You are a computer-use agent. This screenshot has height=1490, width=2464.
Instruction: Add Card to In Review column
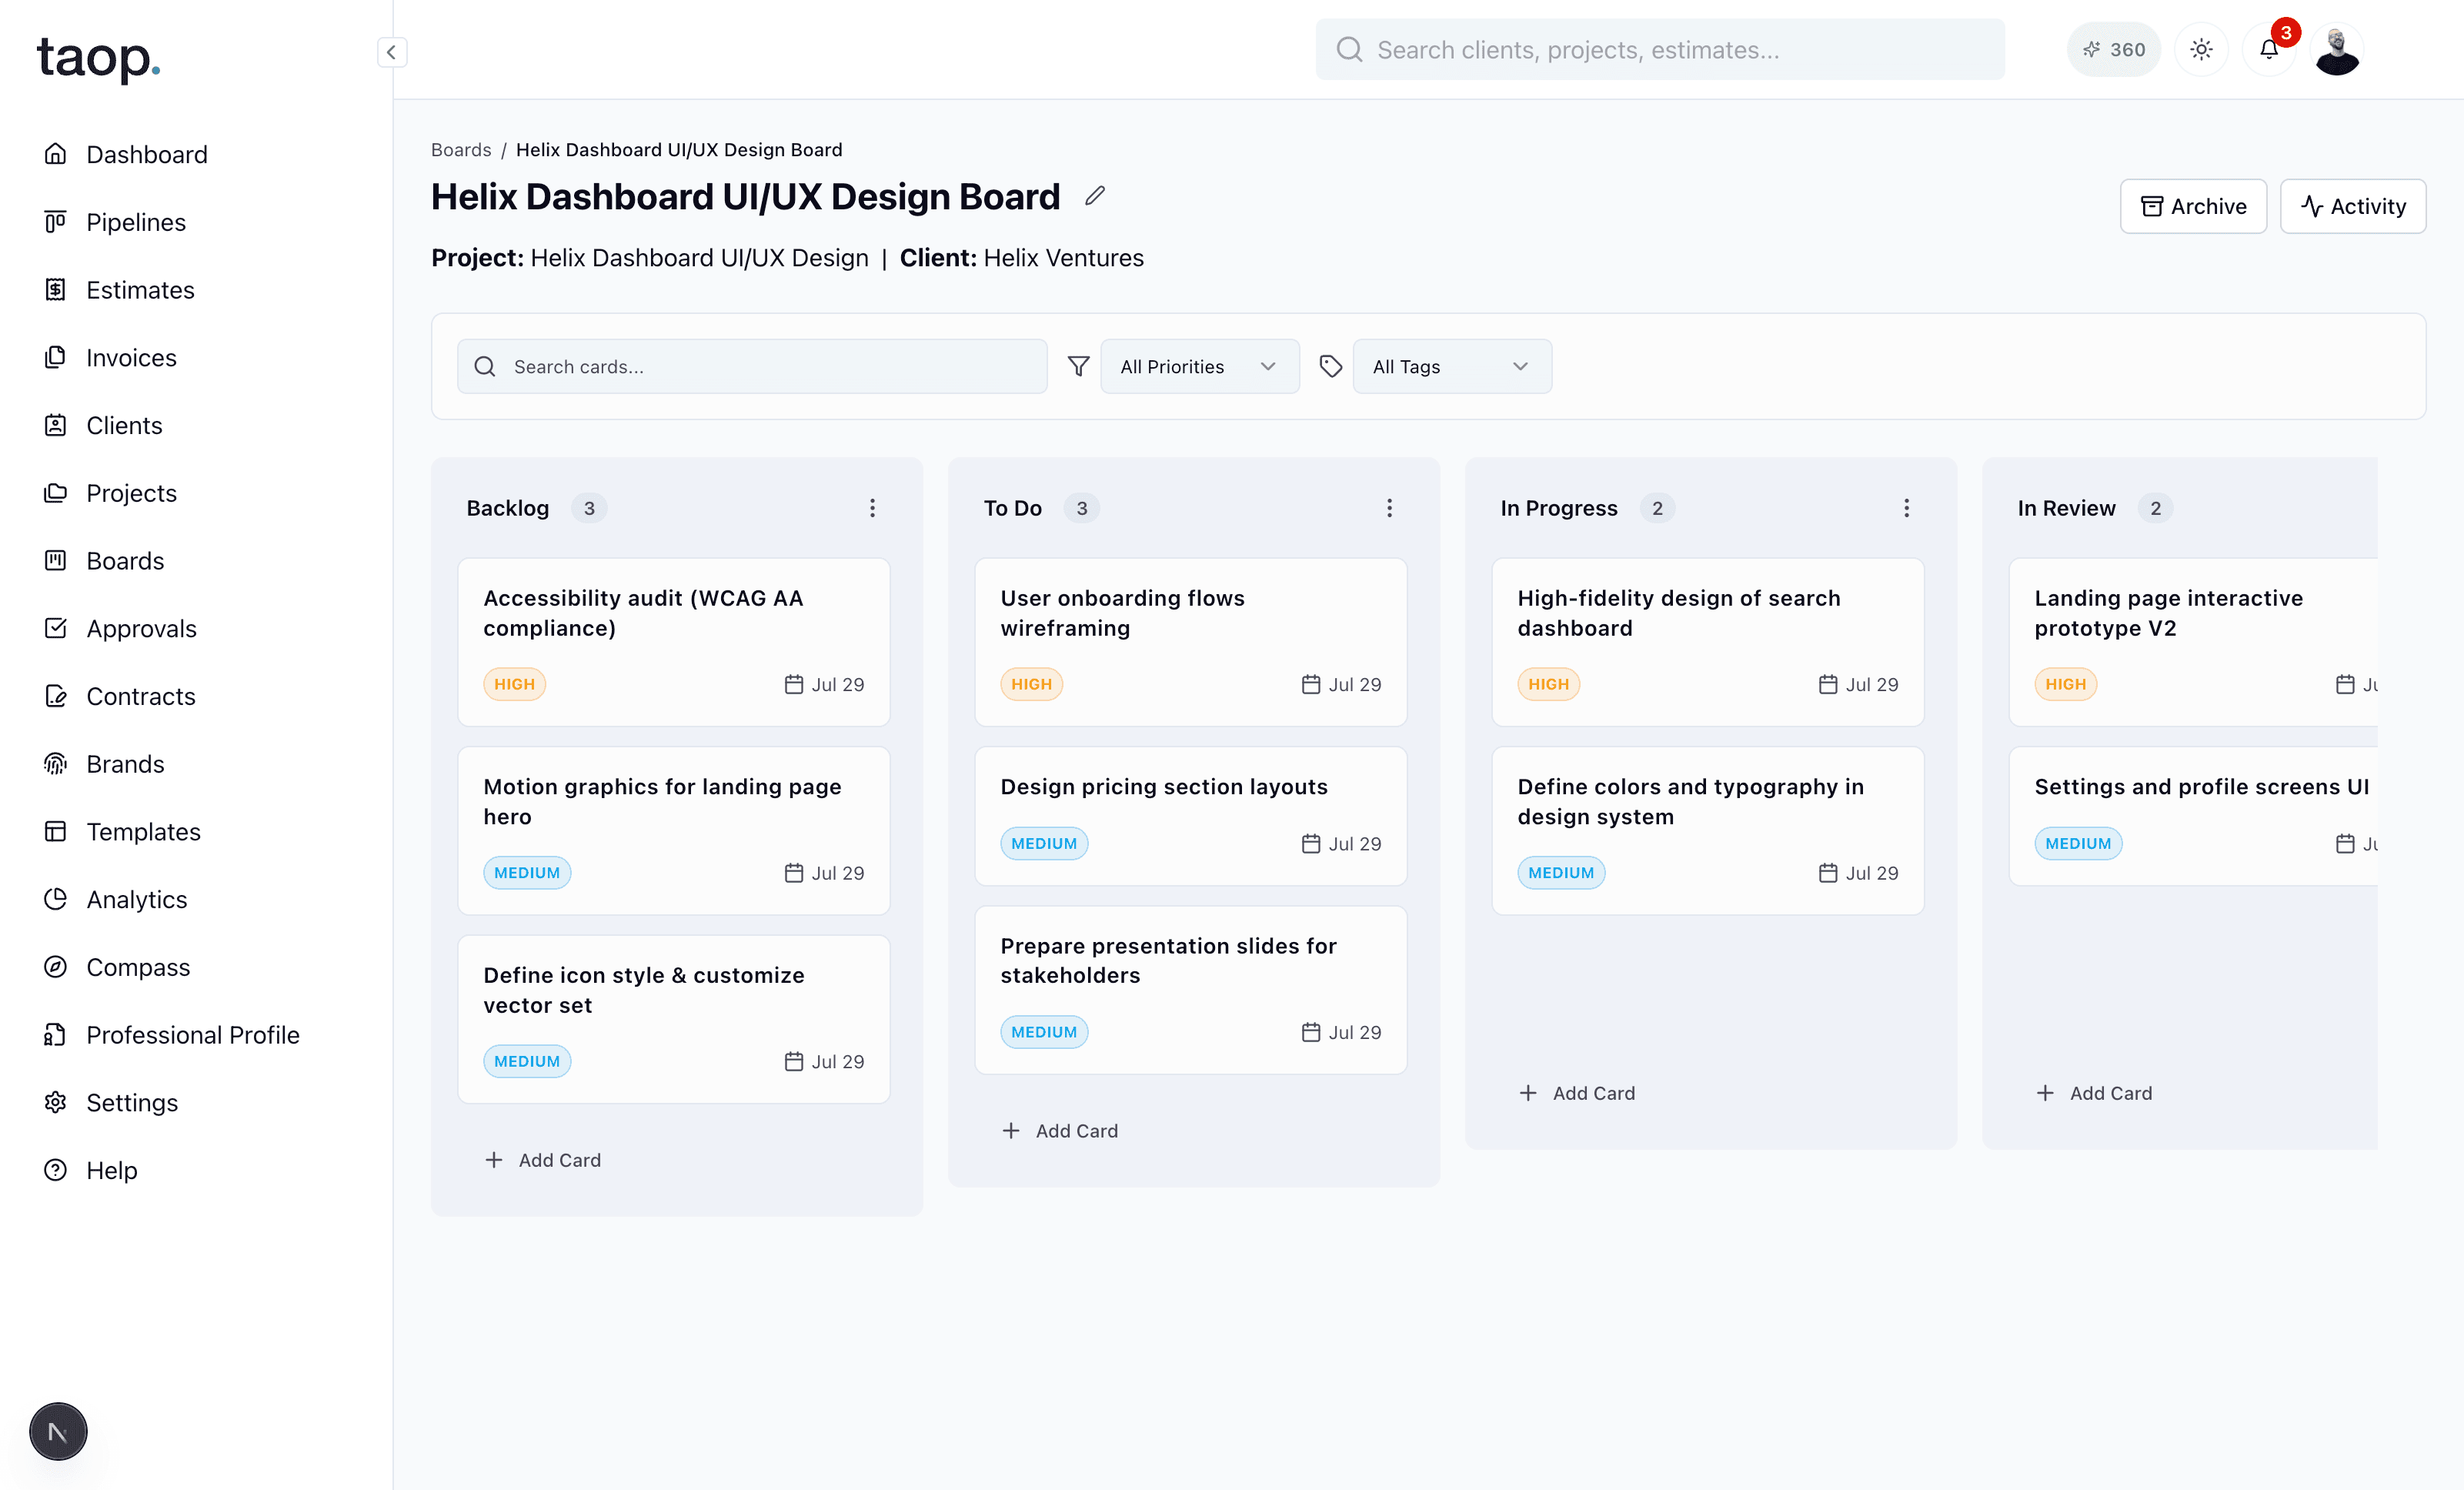coord(2094,1093)
